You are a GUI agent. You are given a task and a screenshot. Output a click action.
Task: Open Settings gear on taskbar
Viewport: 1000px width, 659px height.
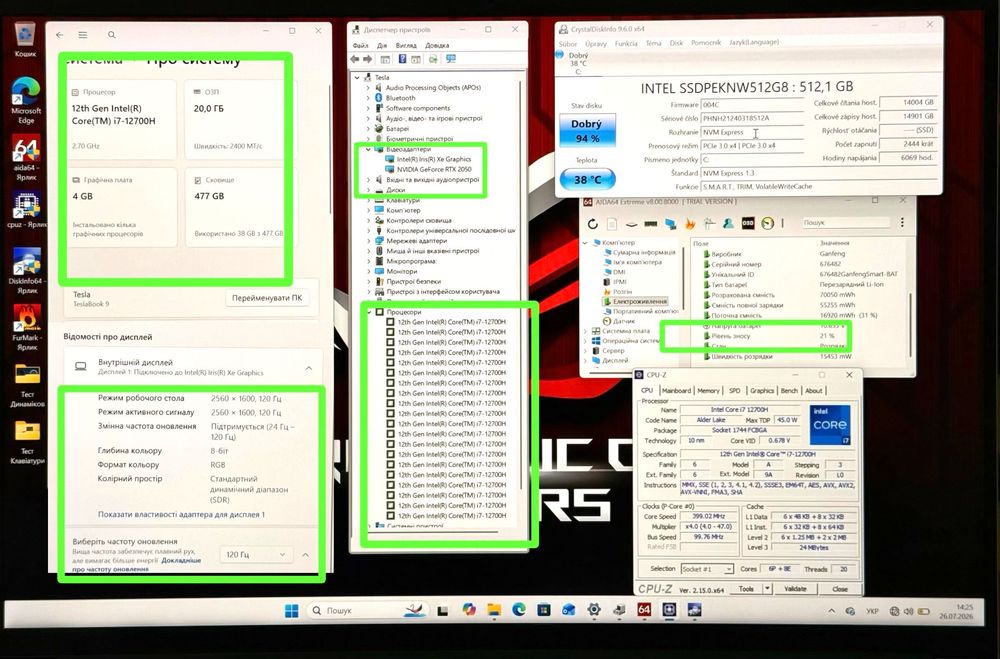coord(594,610)
